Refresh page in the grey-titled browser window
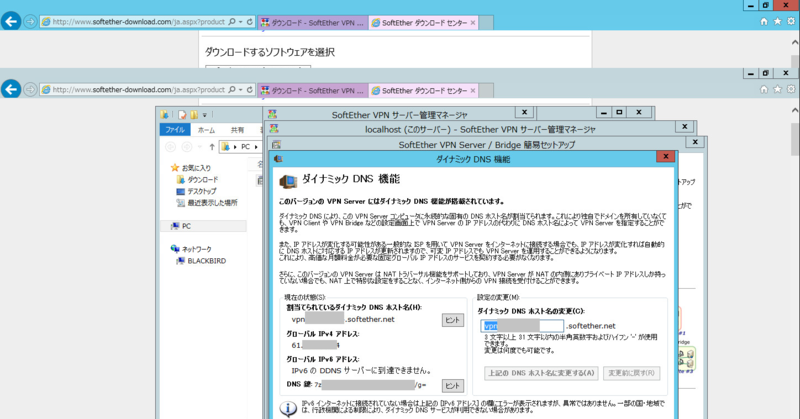Screen dimensions: 800x419 [249, 90]
